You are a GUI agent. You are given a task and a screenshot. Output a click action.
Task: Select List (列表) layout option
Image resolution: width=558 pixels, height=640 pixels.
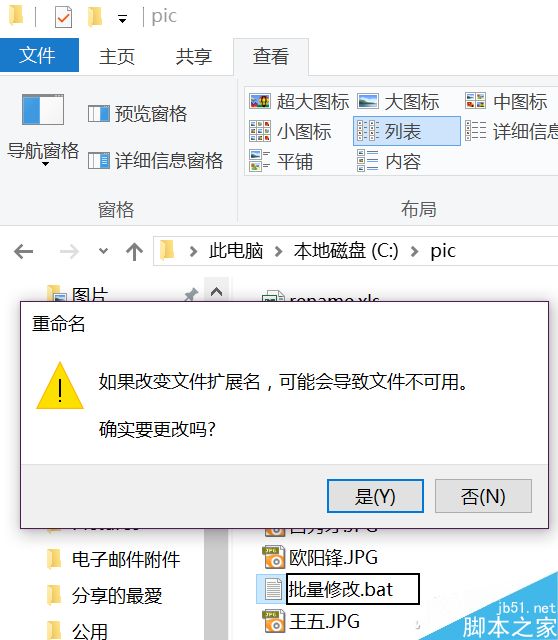point(407,131)
